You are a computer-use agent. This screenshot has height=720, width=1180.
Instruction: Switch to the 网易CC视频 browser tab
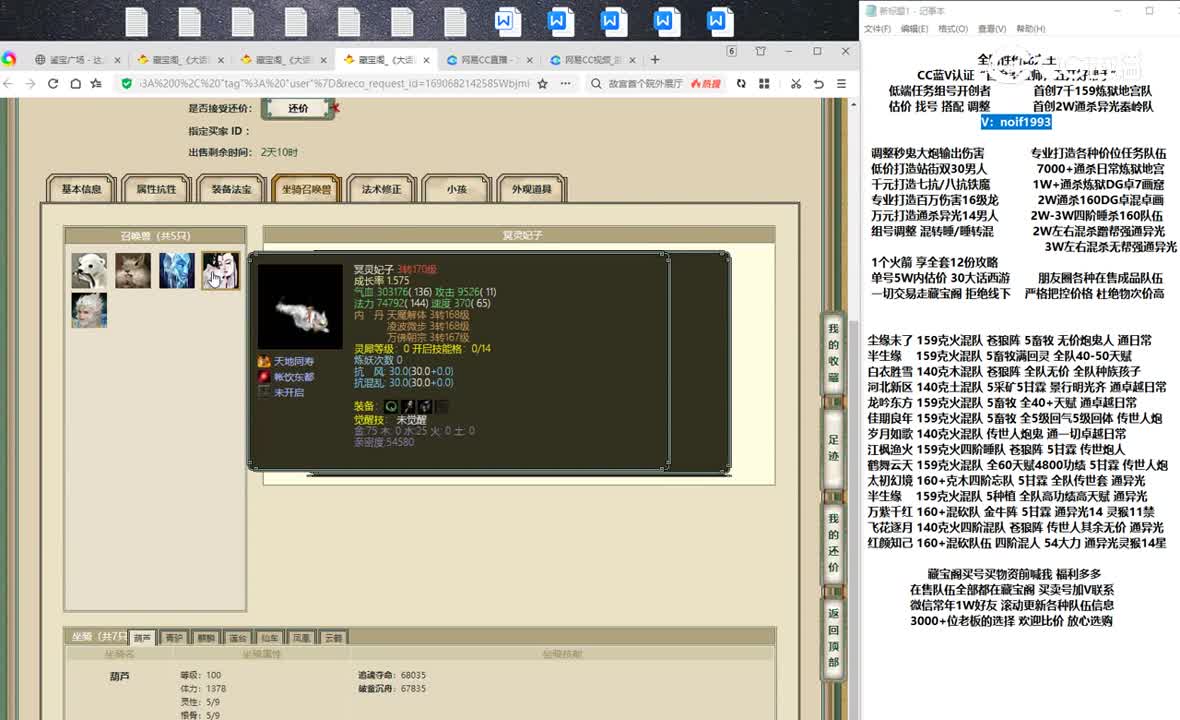592,59
